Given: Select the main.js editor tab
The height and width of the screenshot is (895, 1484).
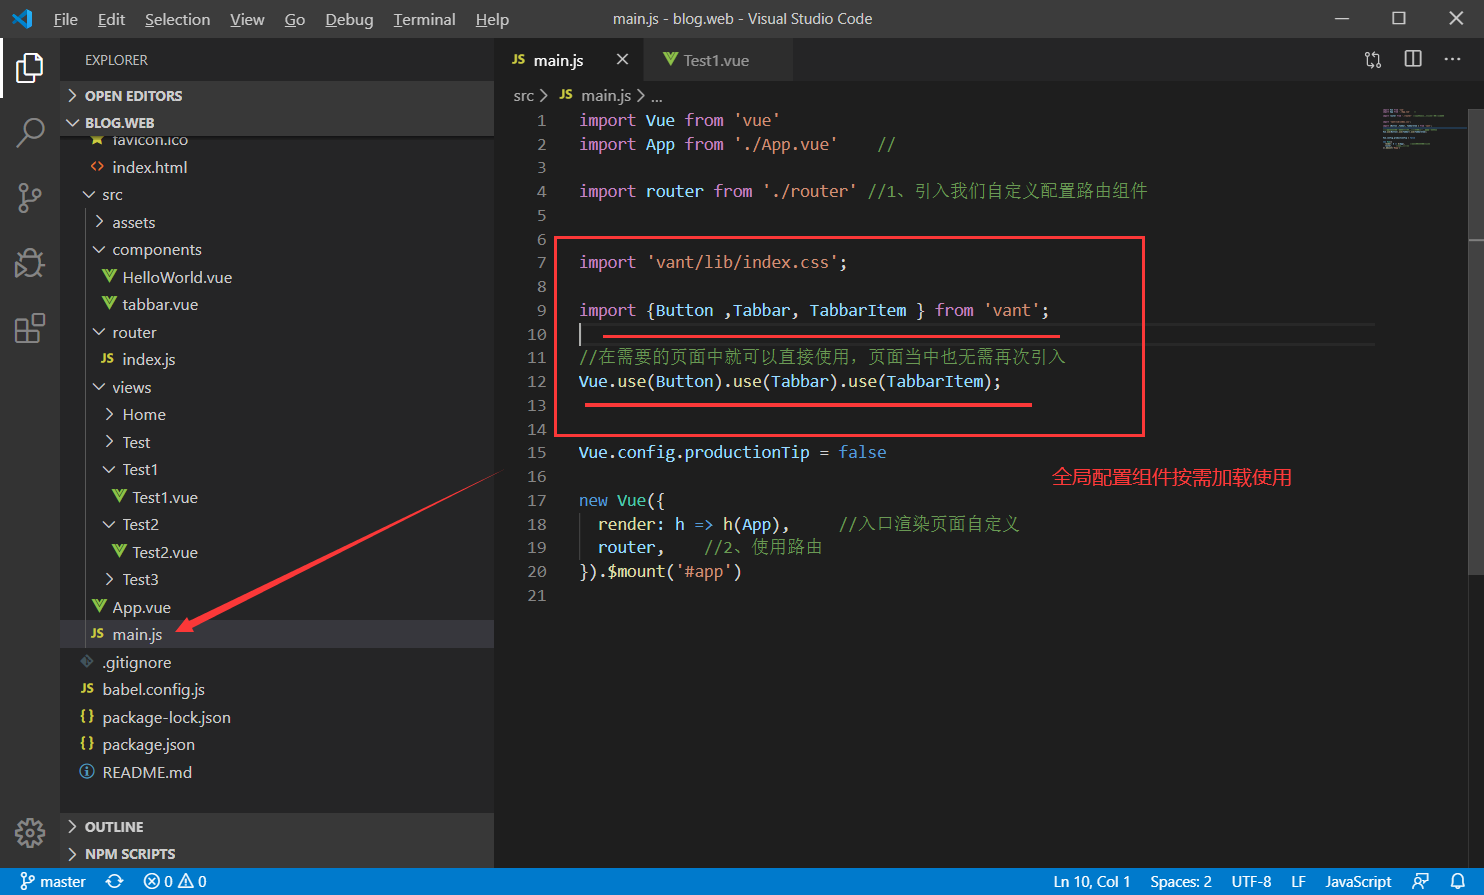Looking at the screenshot, I should tap(569, 60).
